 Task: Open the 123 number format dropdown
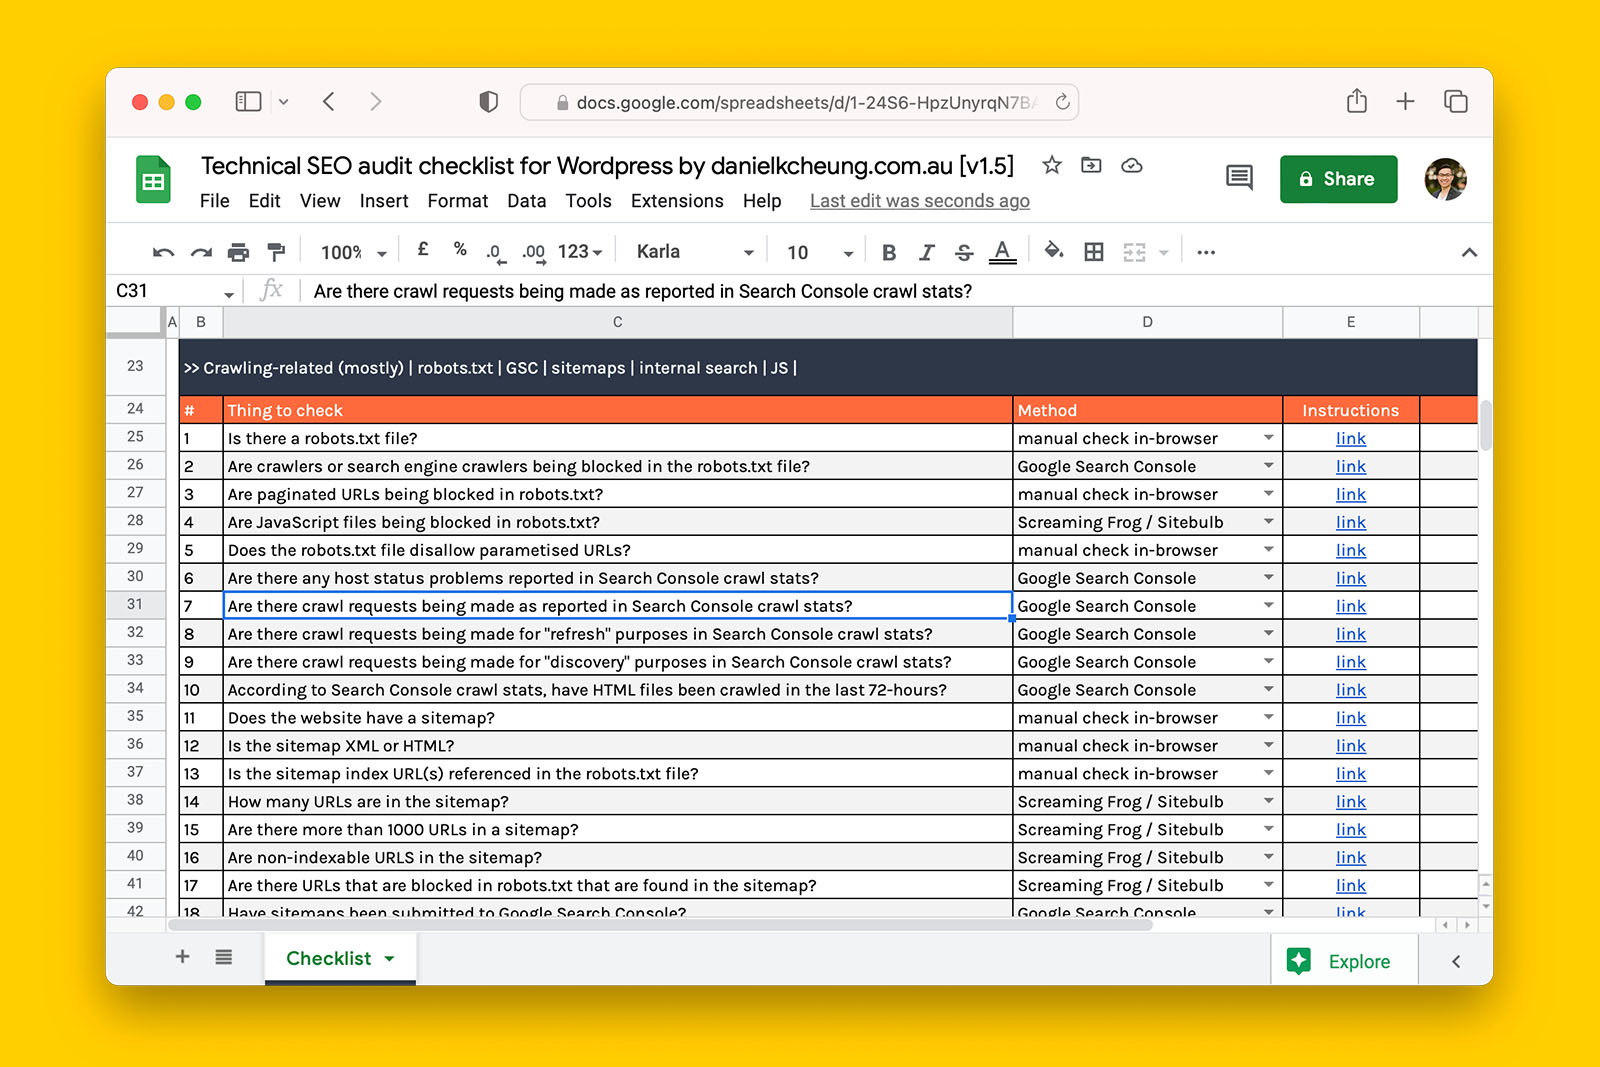tap(580, 252)
